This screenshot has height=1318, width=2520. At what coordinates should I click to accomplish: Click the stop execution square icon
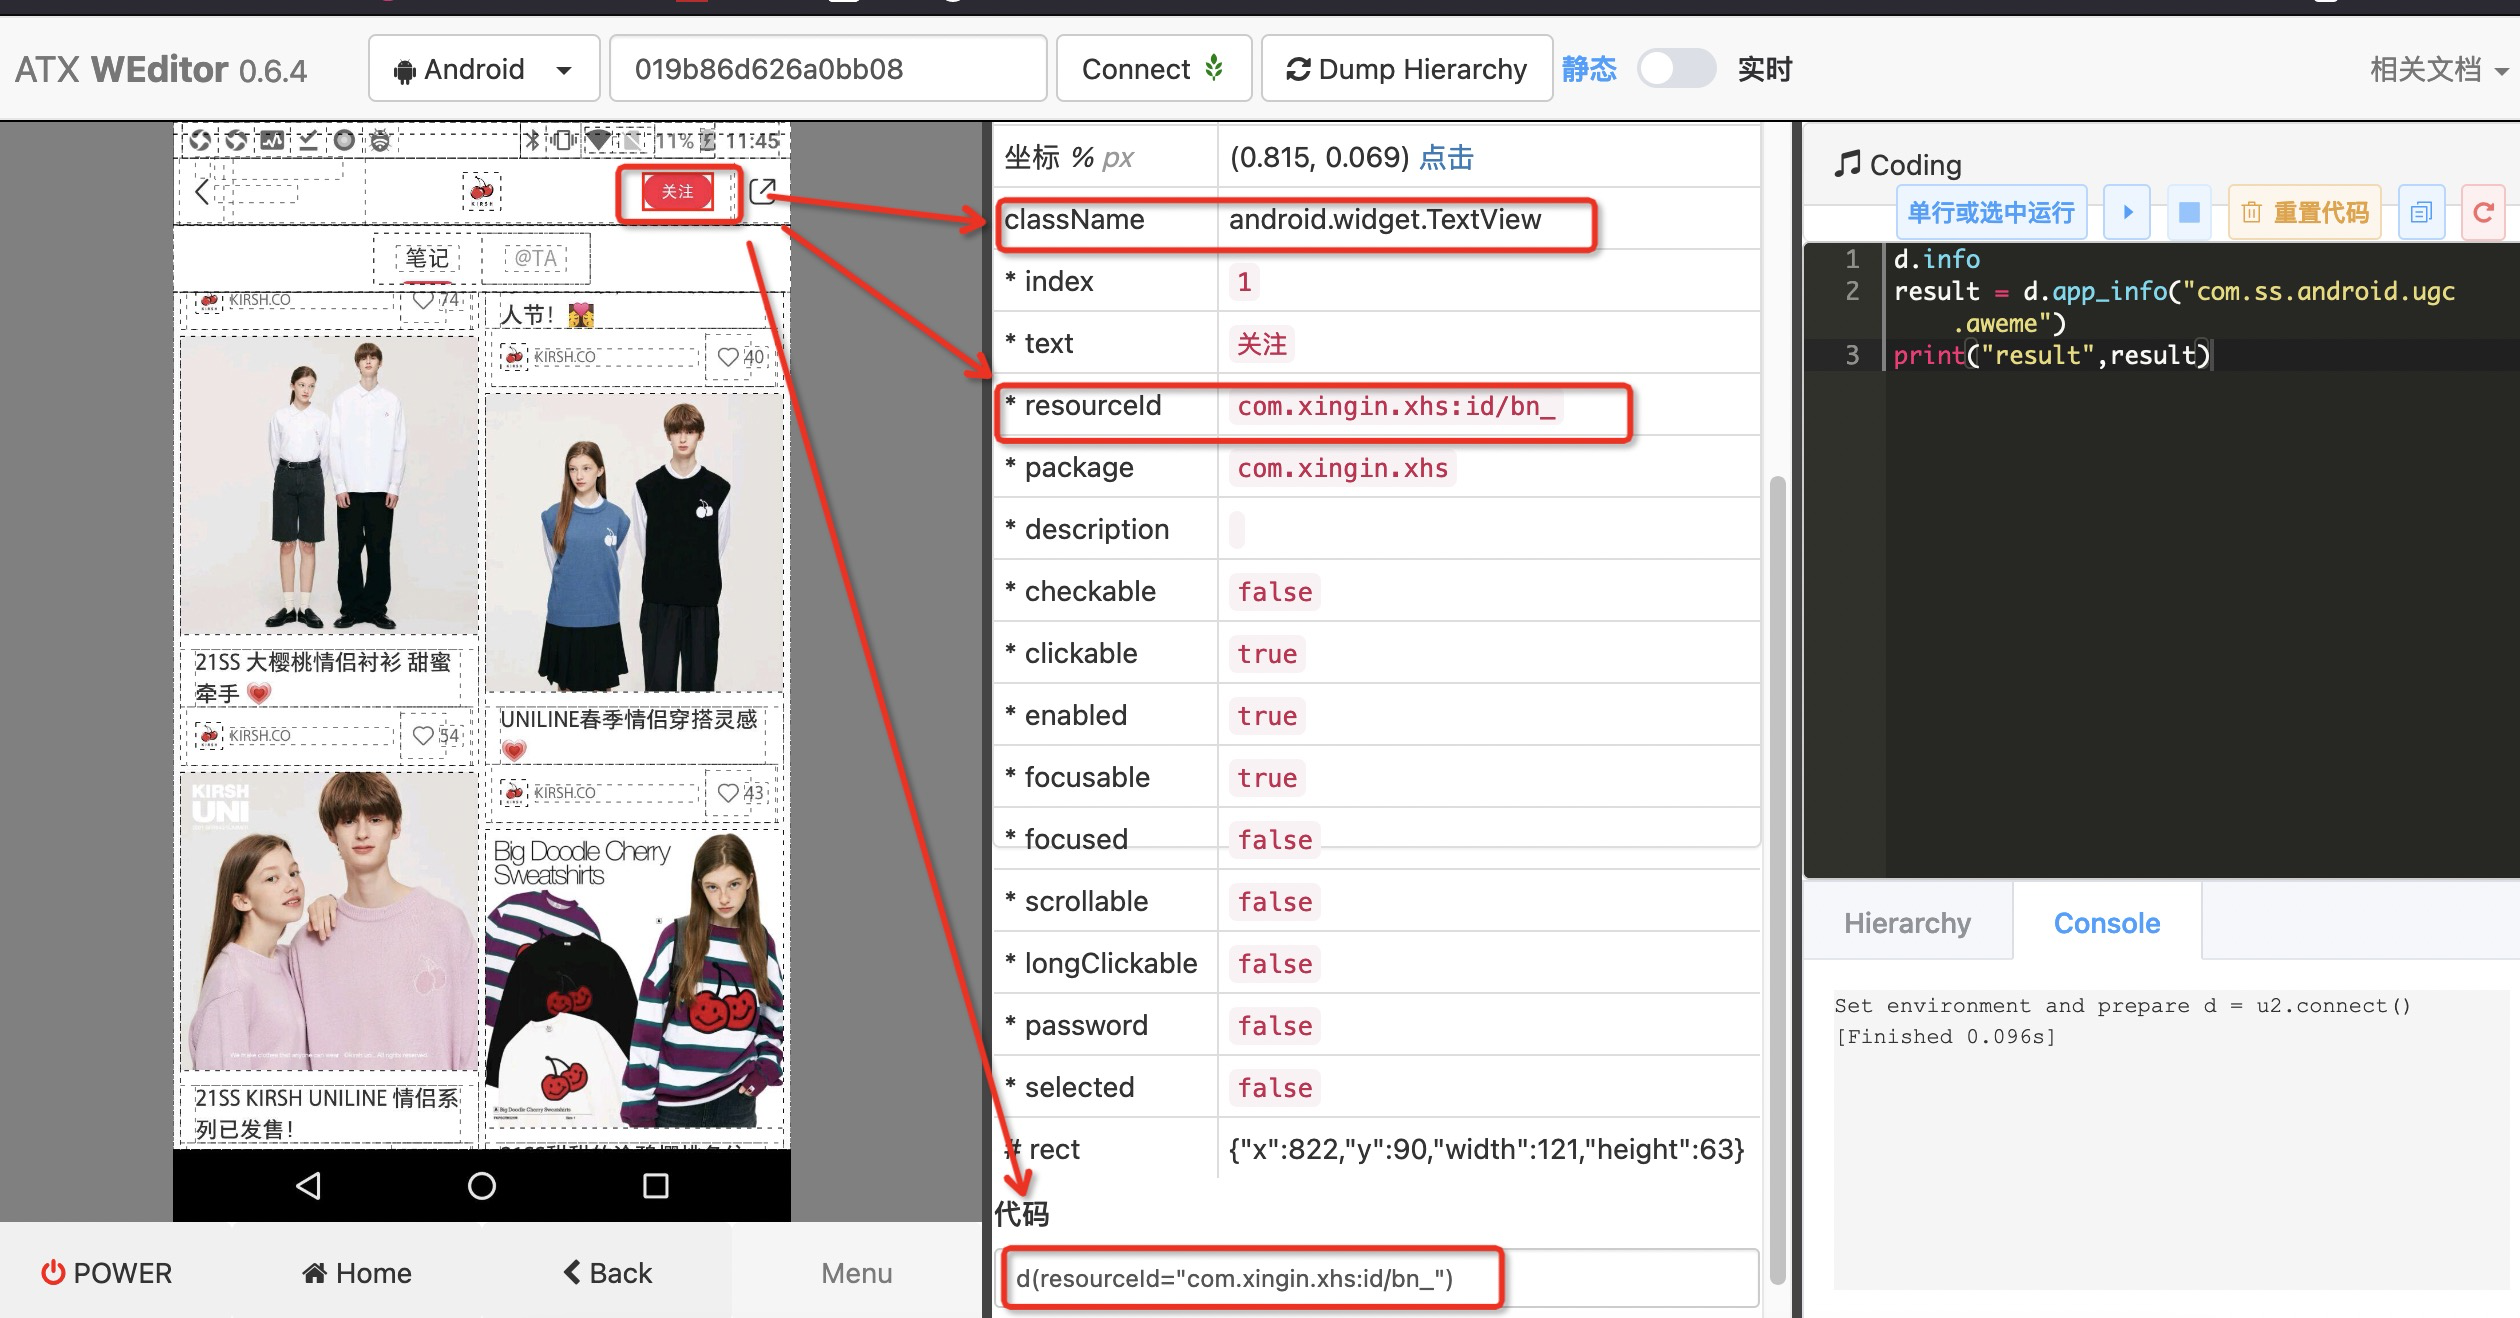pos(2189,212)
